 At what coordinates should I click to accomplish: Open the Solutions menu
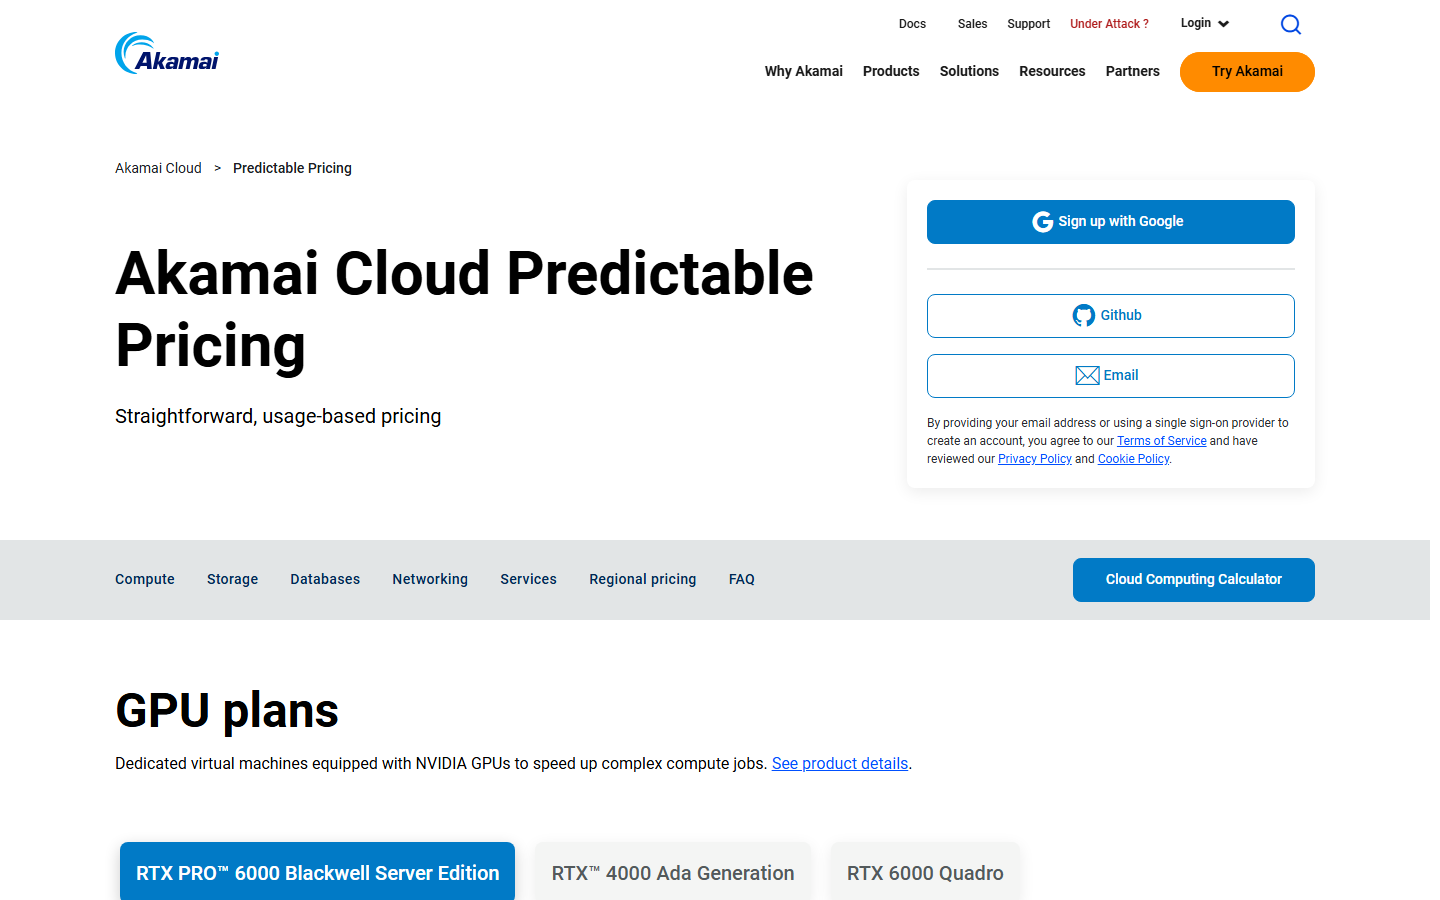tap(969, 71)
